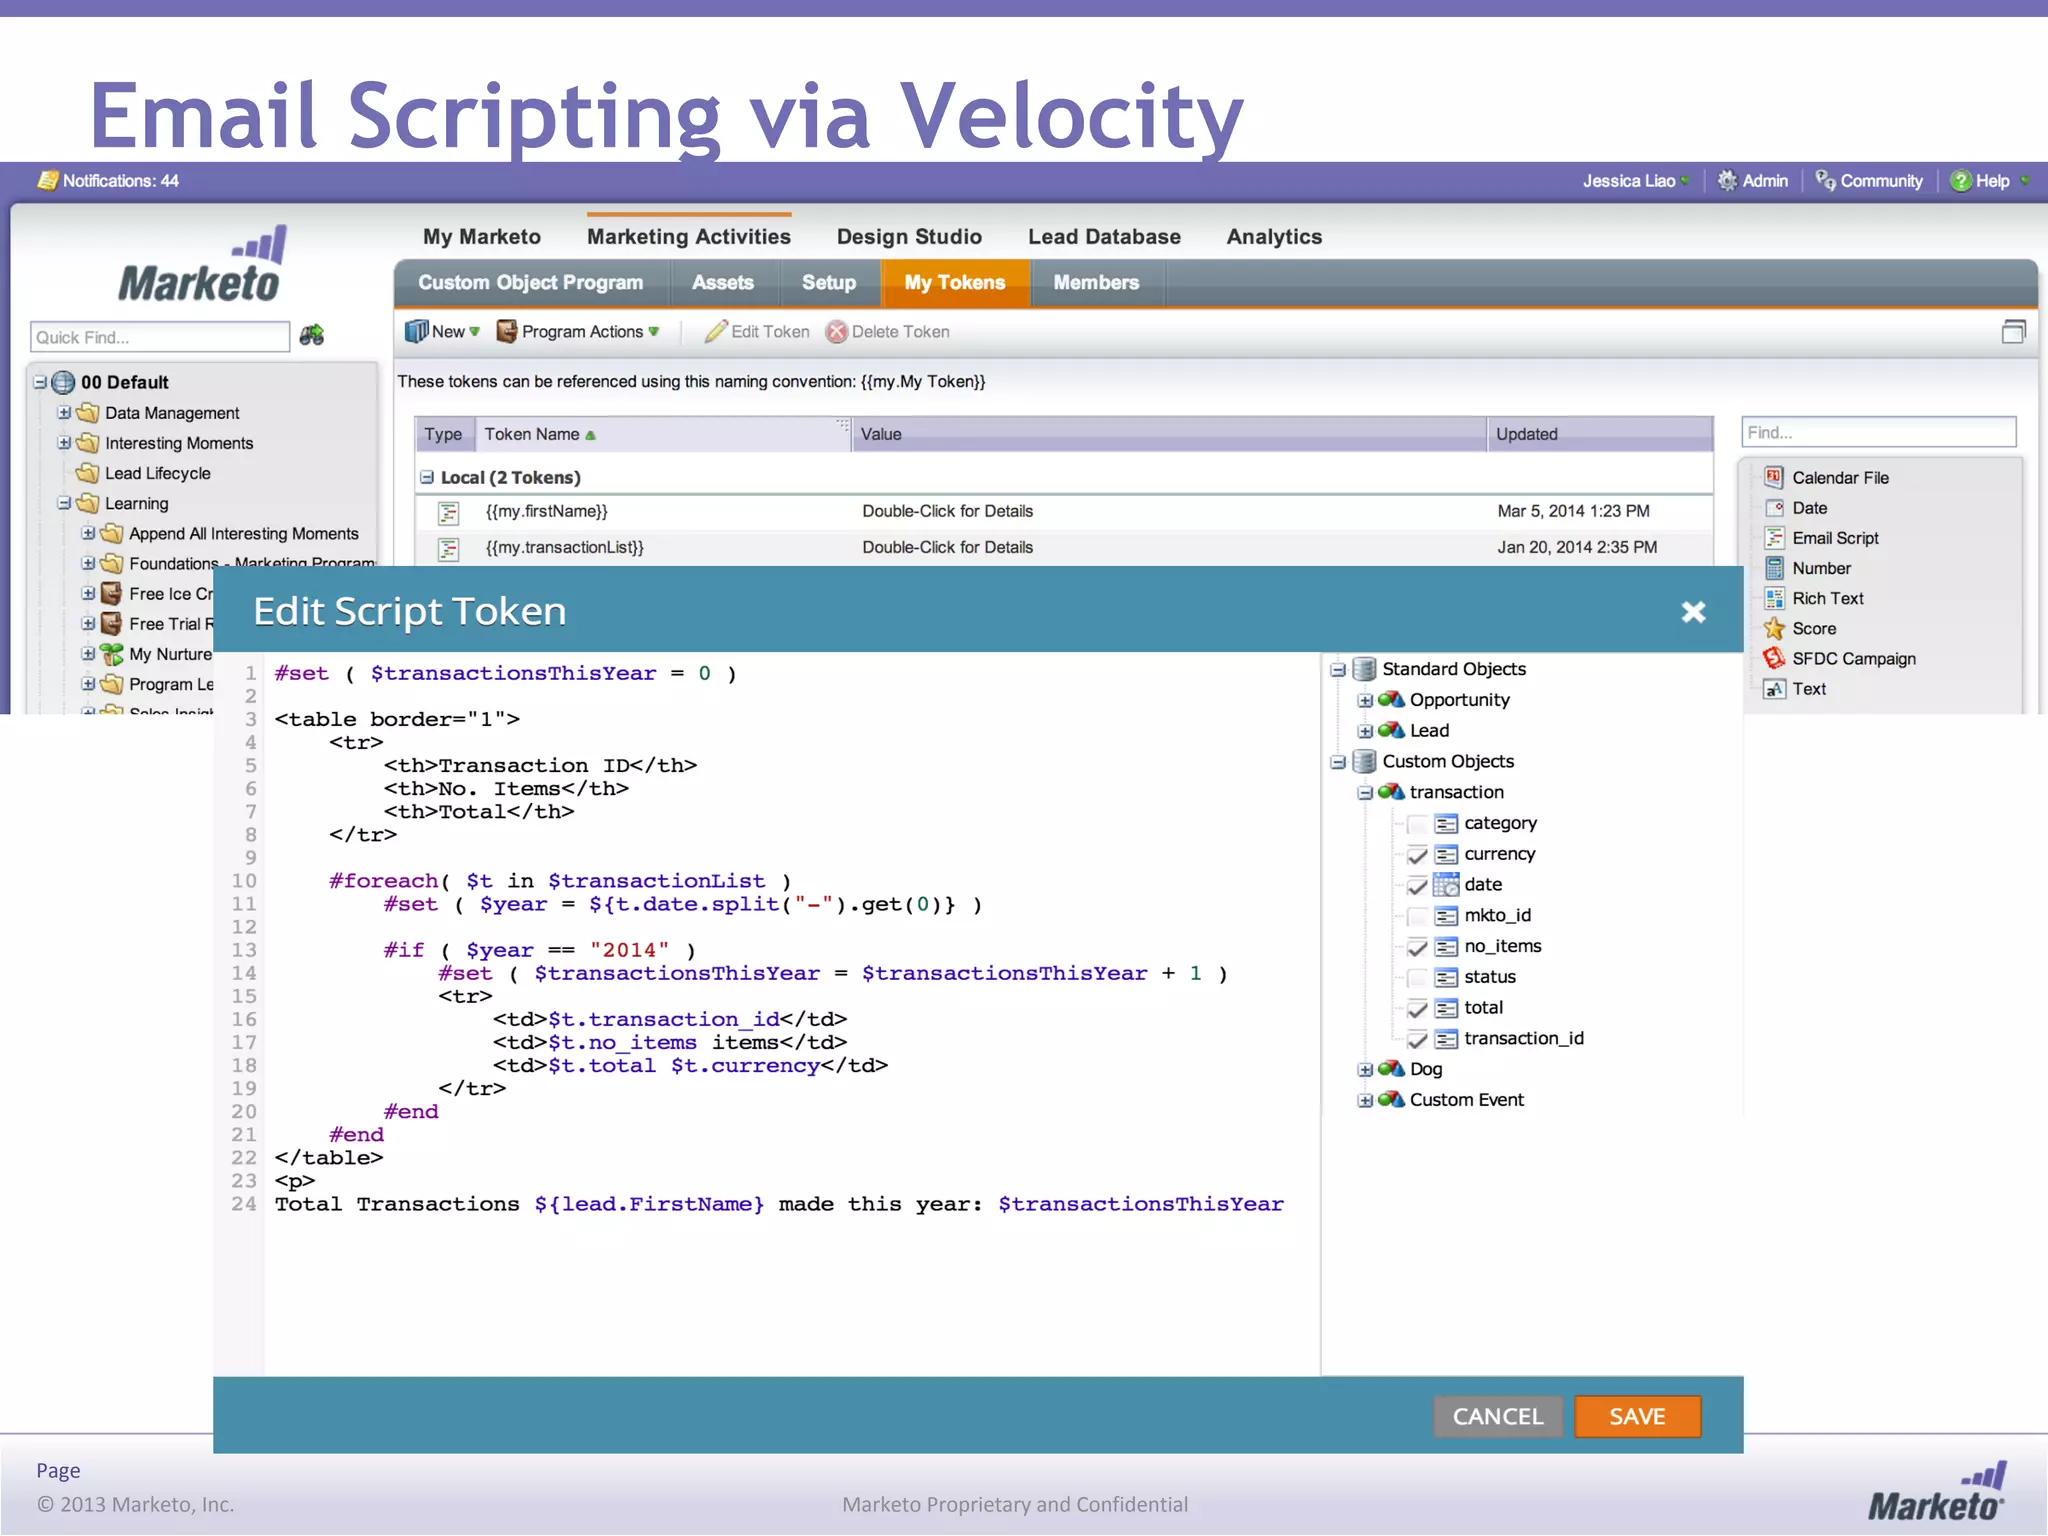Switch to the Members tab
This screenshot has height=1536, width=2048.
pos(1096,283)
